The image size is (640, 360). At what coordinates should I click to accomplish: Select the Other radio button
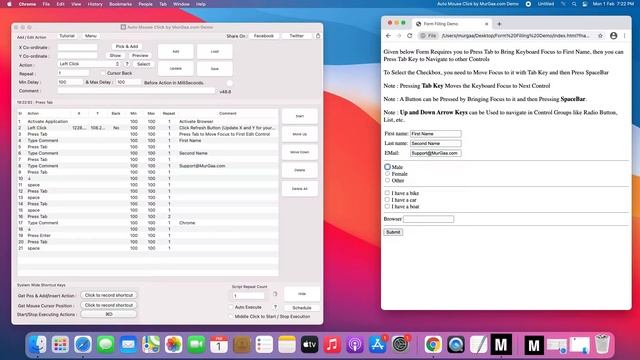tap(387, 180)
